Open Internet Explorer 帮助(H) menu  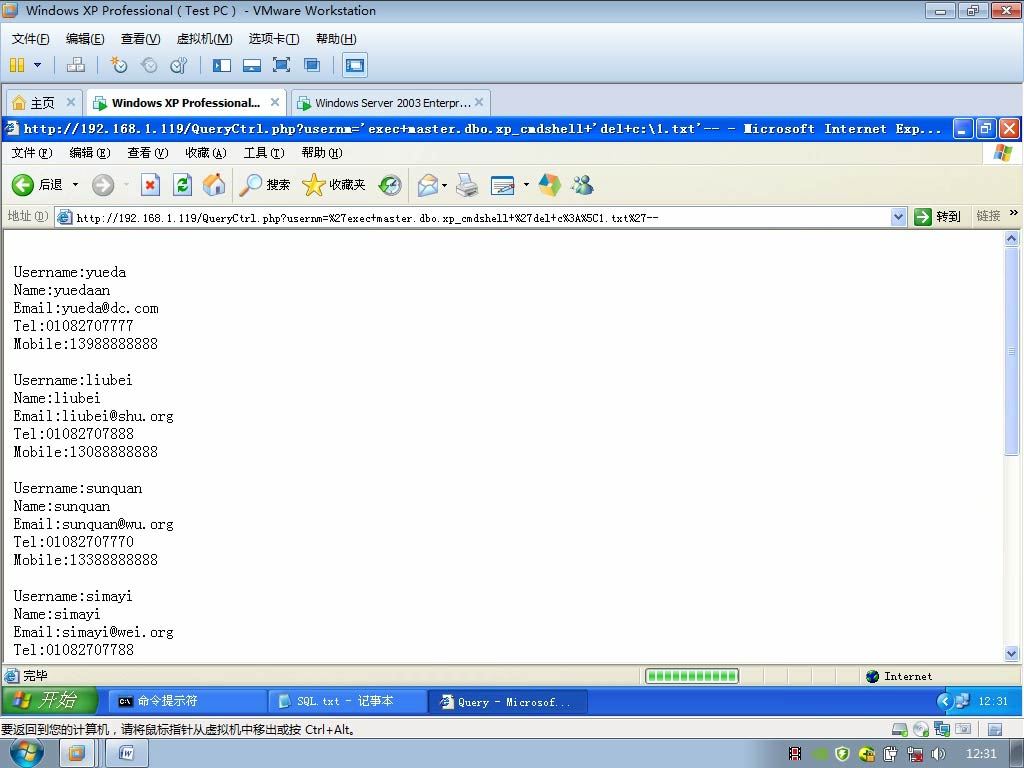point(322,153)
